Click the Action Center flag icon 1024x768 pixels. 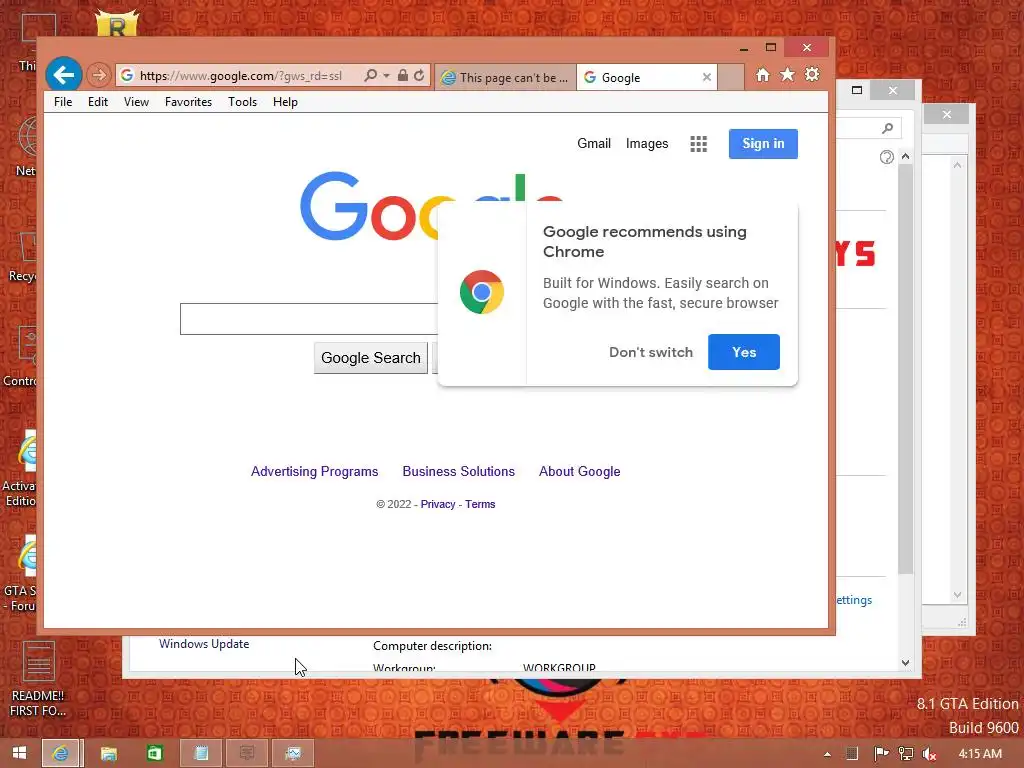coord(881,754)
